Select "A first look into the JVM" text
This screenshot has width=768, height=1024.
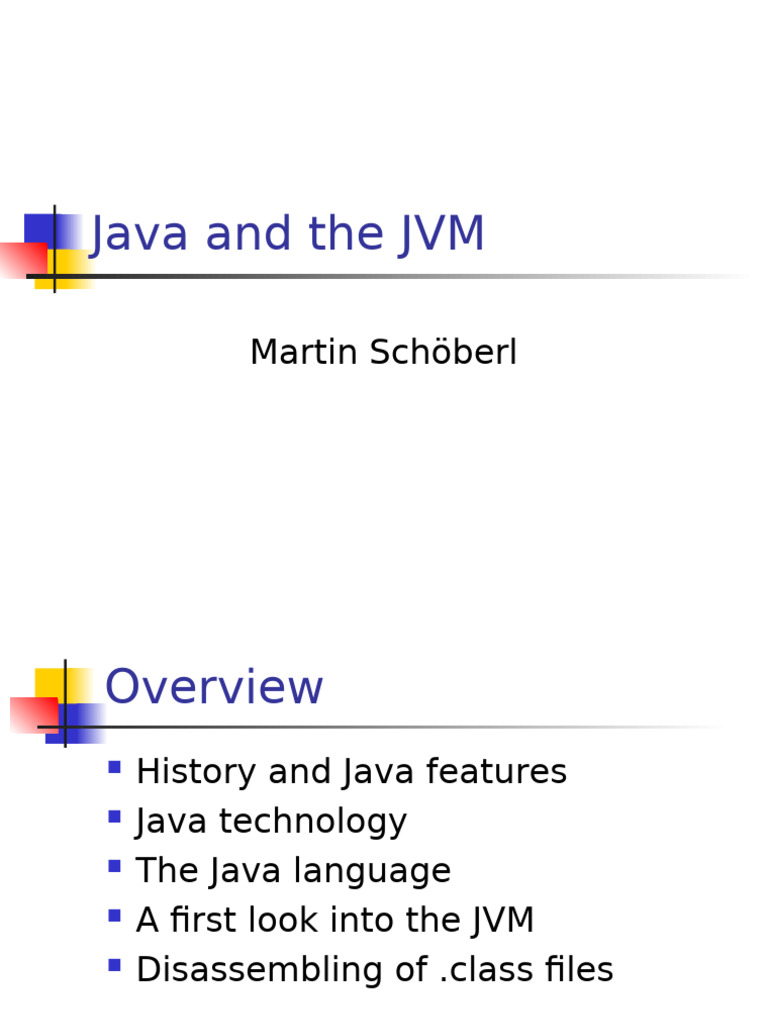pos(335,920)
